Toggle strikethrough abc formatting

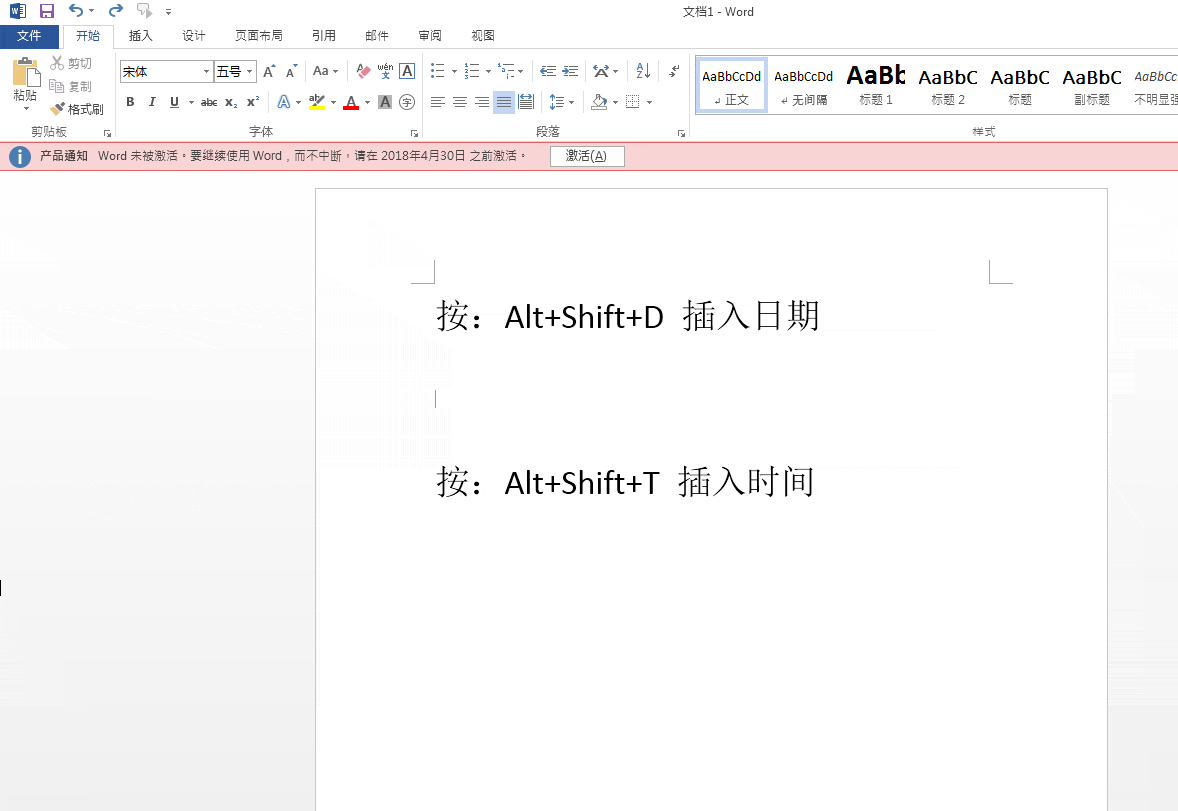click(x=209, y=102)
